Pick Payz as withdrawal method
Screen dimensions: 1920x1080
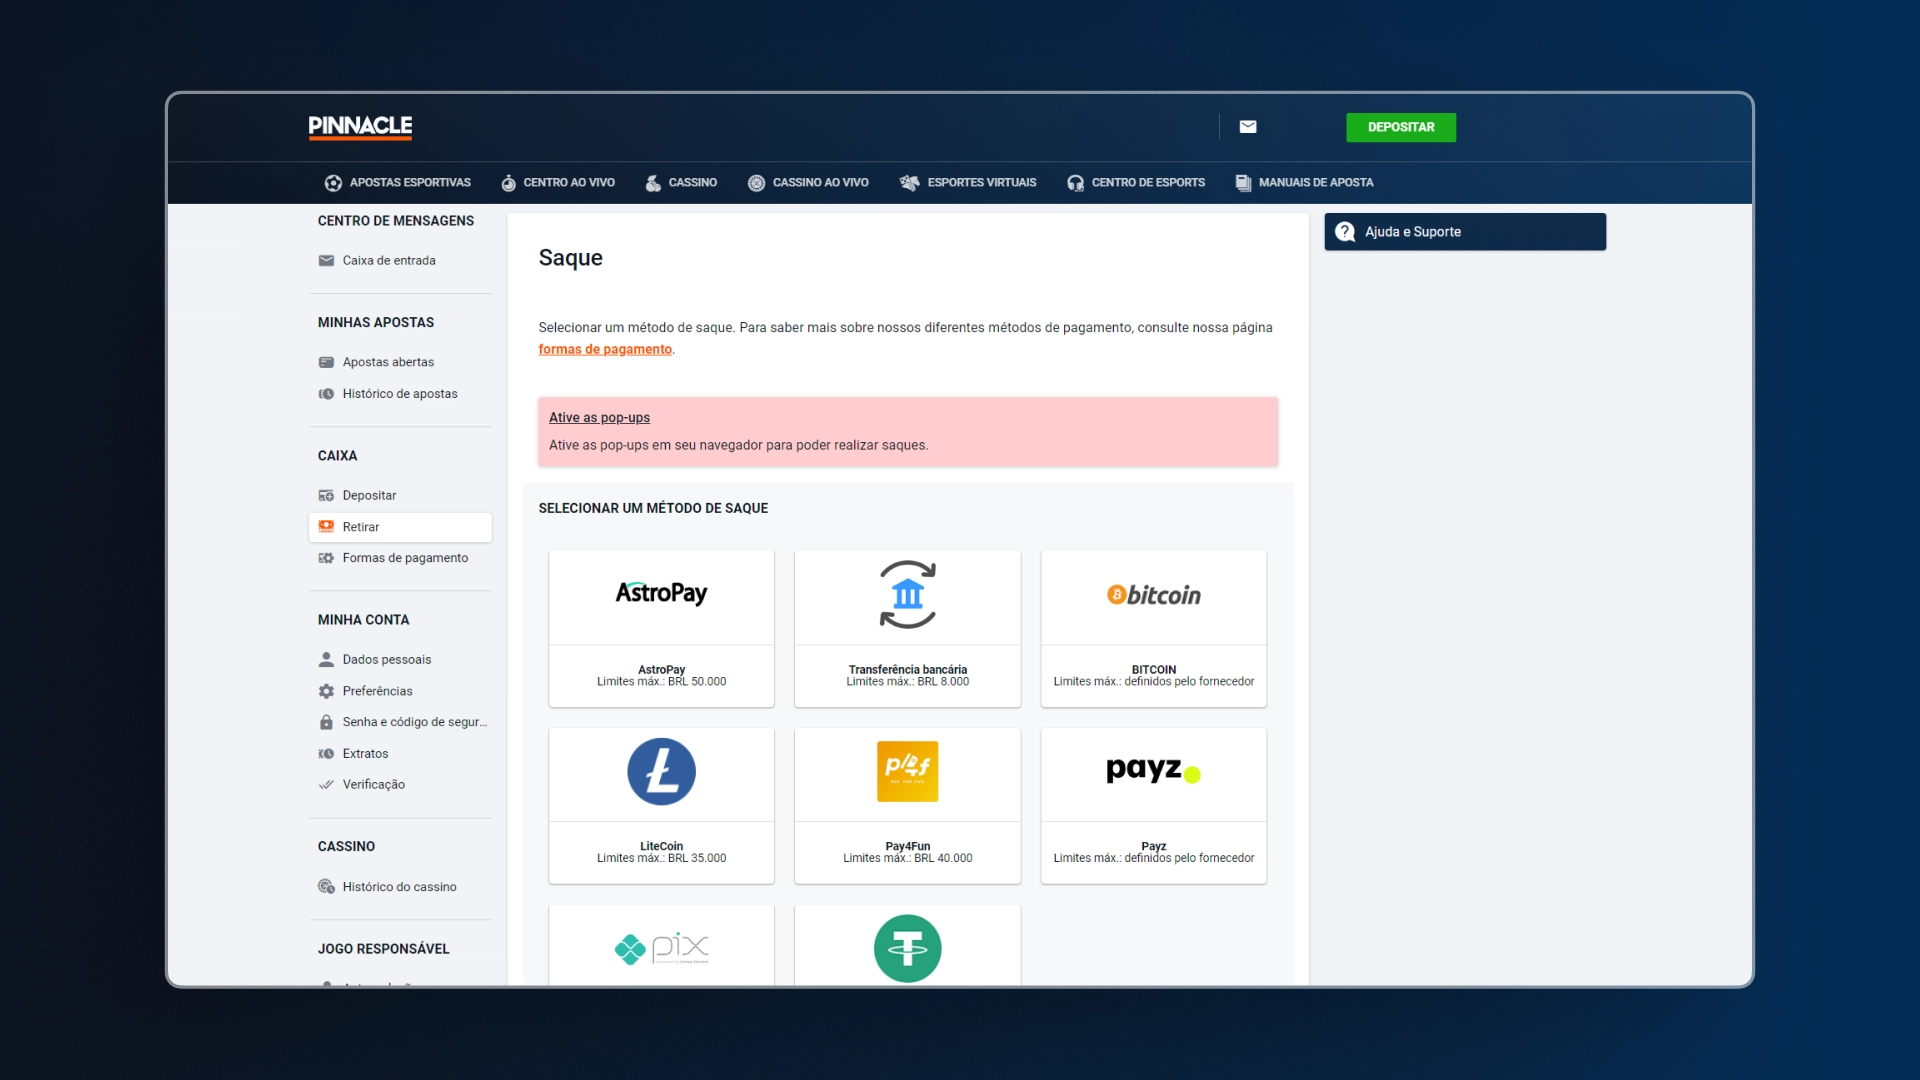[x=1153, y=806]
